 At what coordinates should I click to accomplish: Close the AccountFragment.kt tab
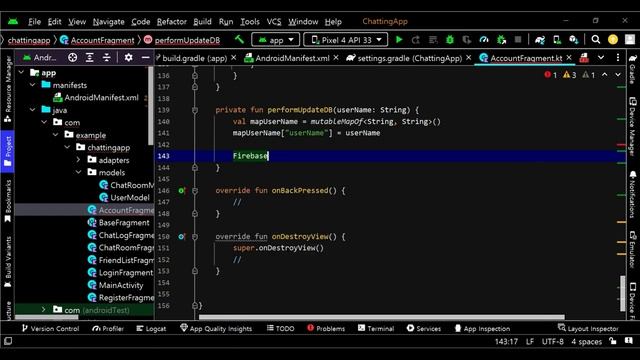(x=569, y=58)
